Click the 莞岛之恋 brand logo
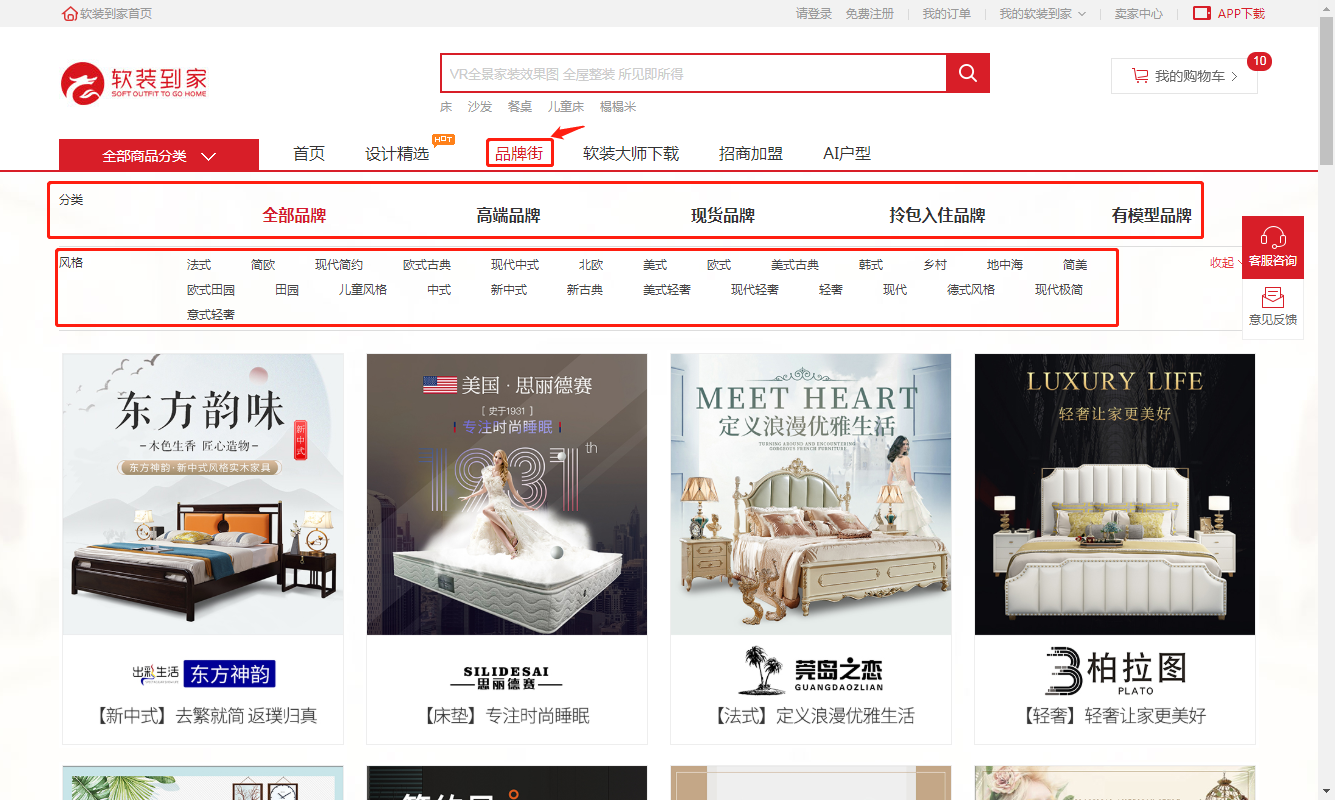Image resolution: width=1335 pixels, height=800 pixels. [x=811, y=670]
